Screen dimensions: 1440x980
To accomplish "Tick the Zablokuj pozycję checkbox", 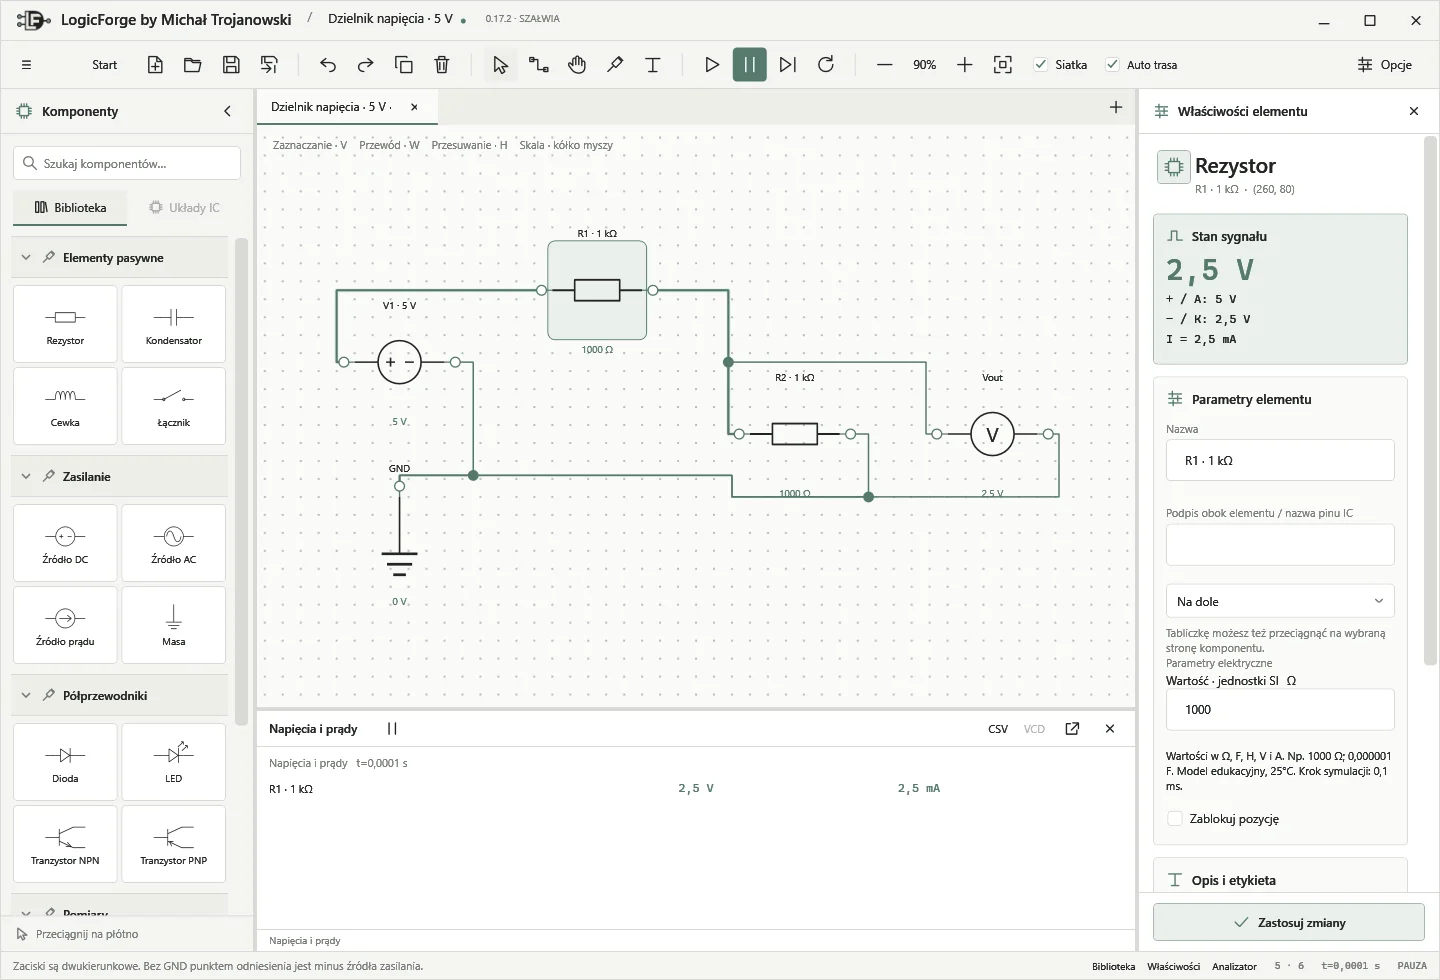I will click(x=1175, y=819).
